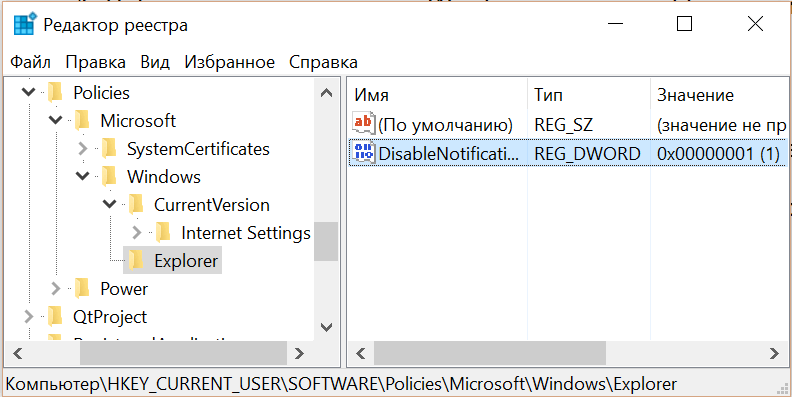The width and height of the screenshot is (792, 397).
Task: Select the Windows key in tree
Action: (164, 177)
